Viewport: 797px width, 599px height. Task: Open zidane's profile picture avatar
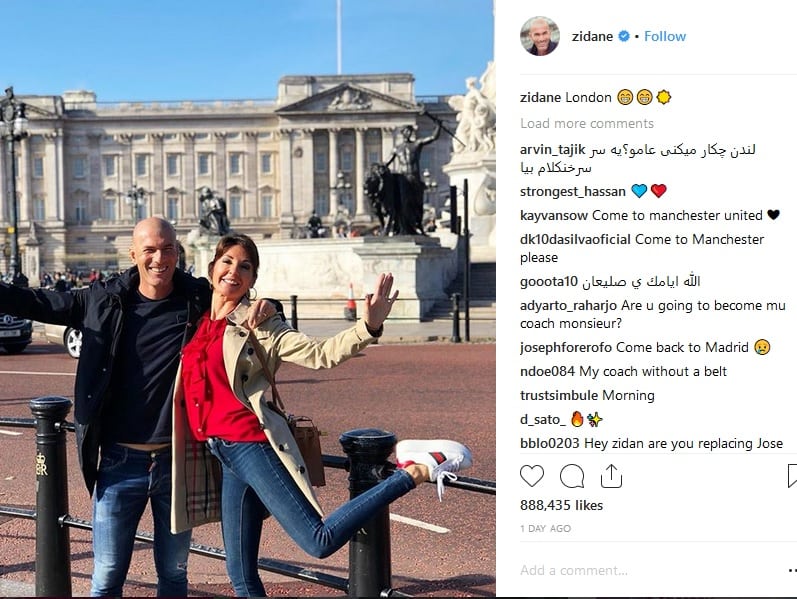click(540, 36)
